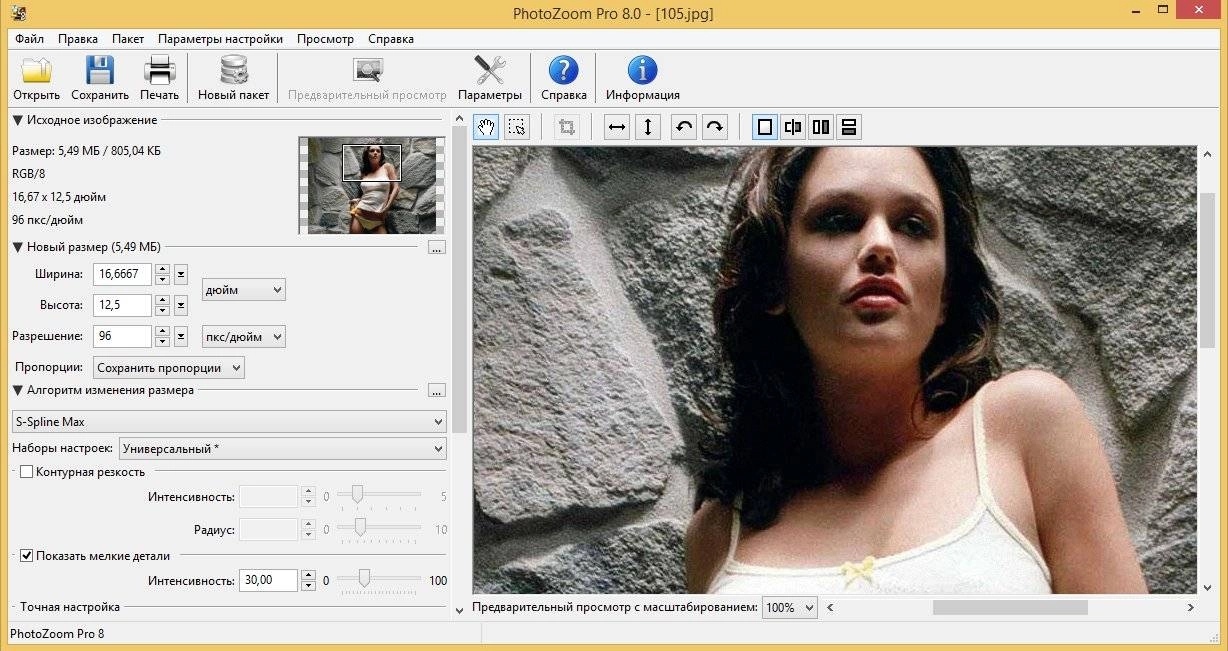The width and height of the screenshot is (1228, 651).
Task: Click the Разрешение value field
Action: pos(122,336)
